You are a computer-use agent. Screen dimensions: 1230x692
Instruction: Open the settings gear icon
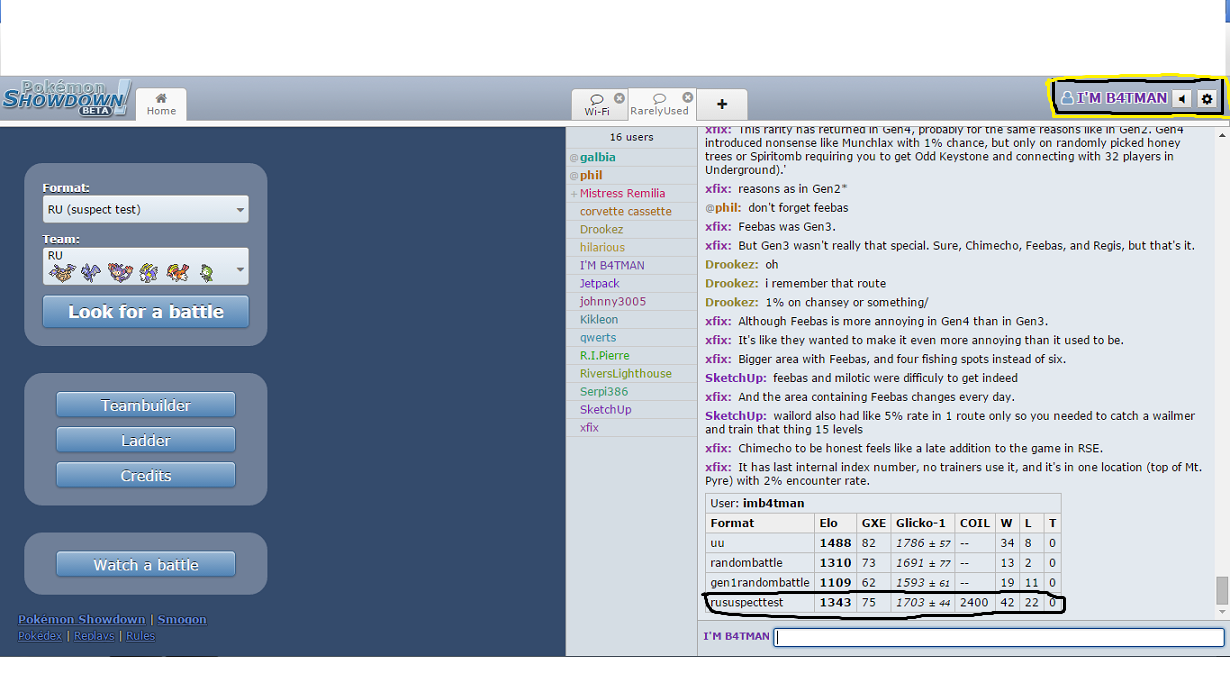click(1207, 99)
